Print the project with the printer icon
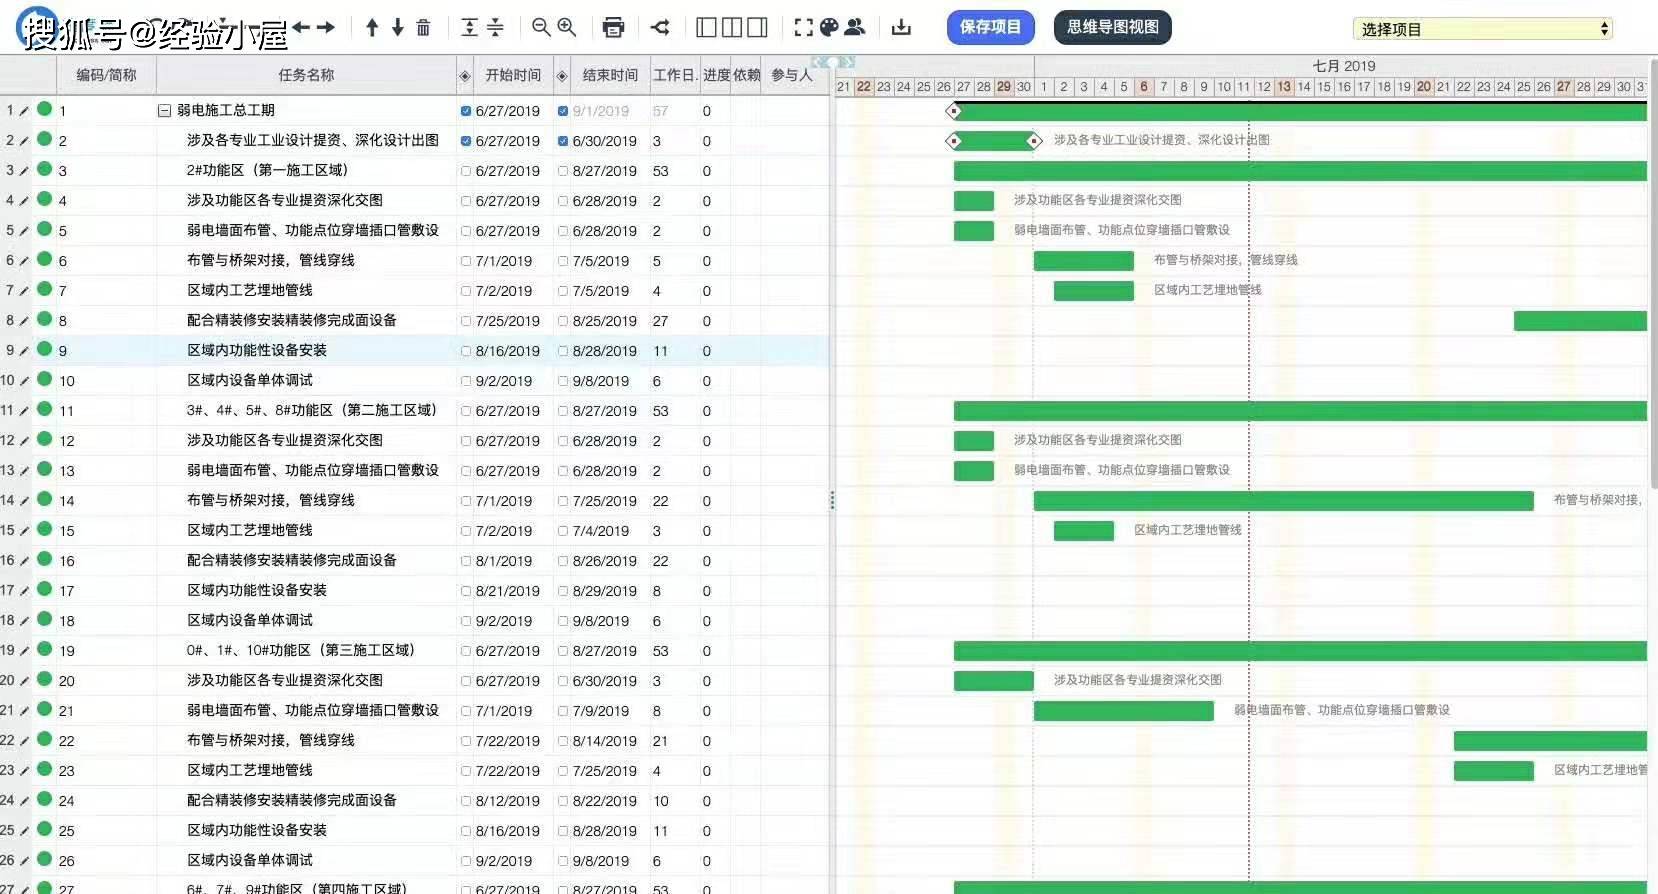Image resolution: width=1658 pixels, height=894 pixels. [614, 28]
